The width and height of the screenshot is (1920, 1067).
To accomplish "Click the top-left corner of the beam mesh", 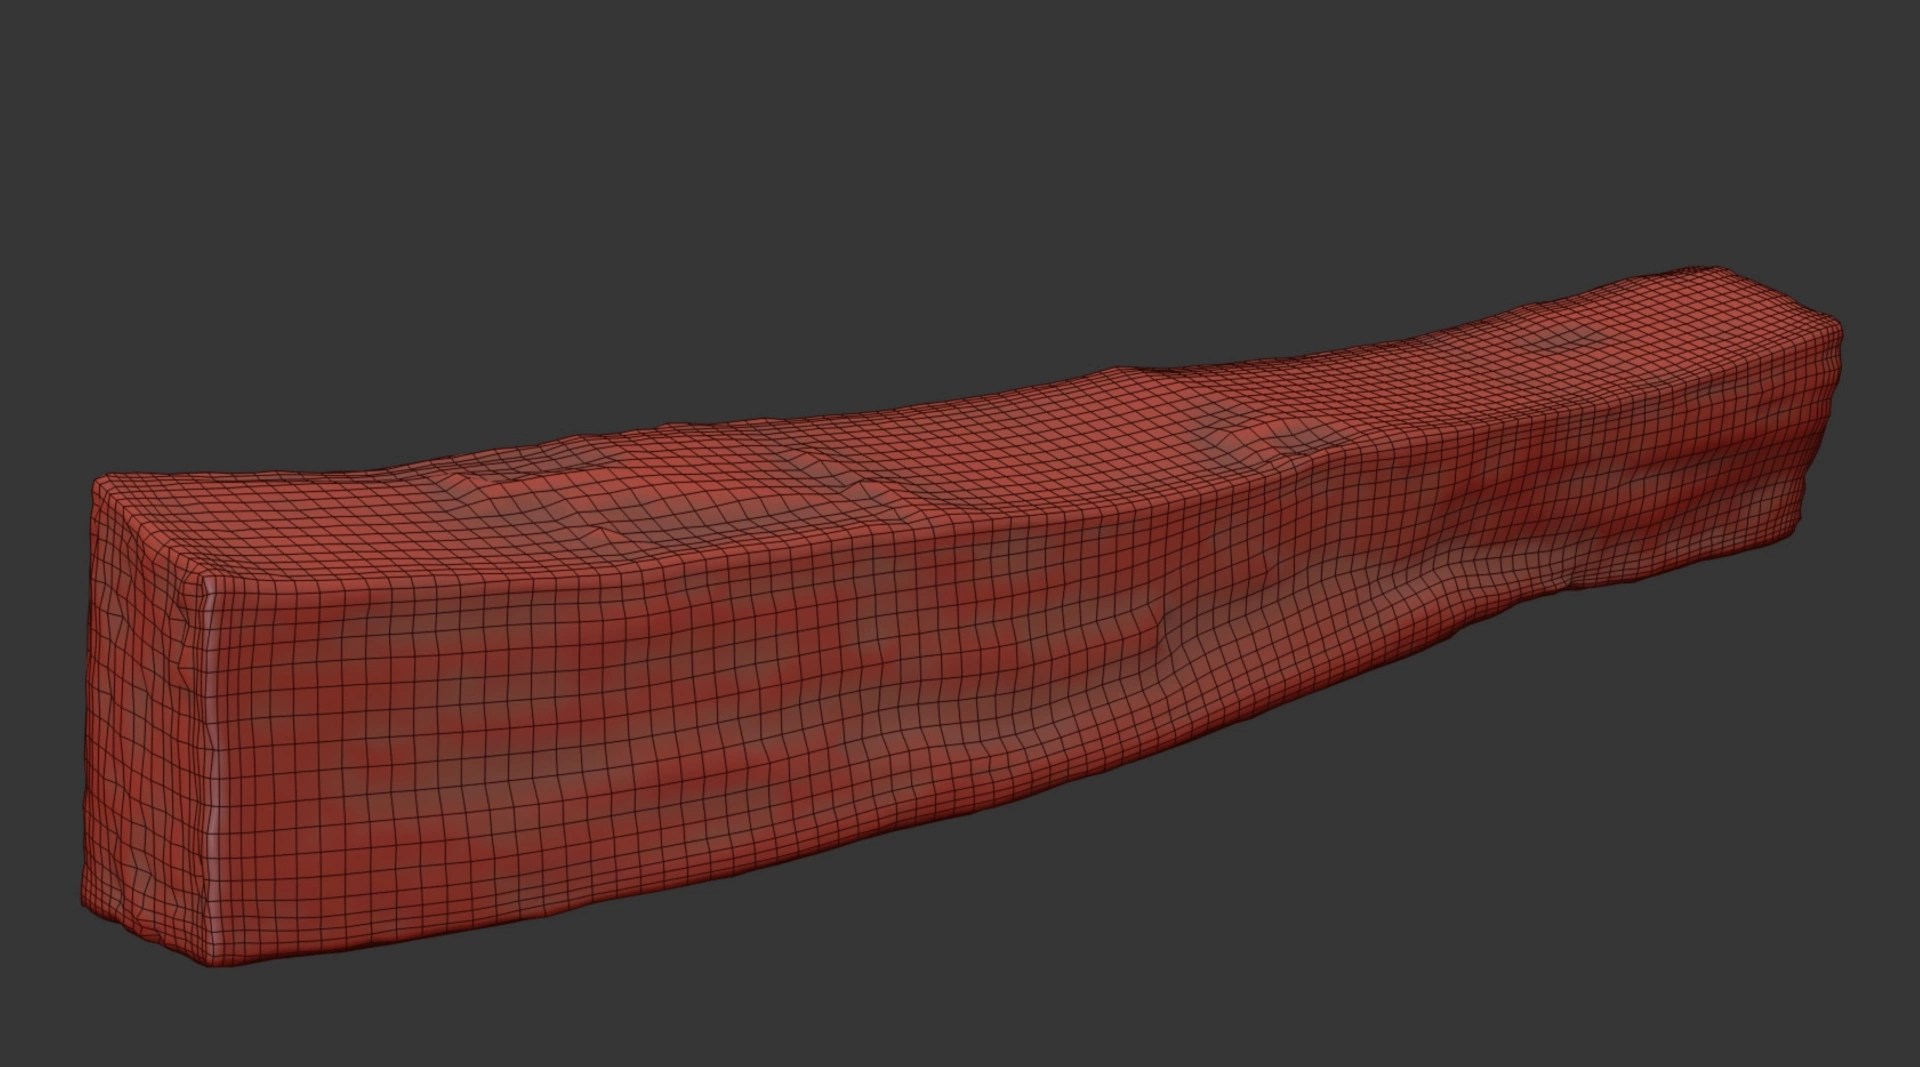I will pyautogui.click(x=97, y=483).
